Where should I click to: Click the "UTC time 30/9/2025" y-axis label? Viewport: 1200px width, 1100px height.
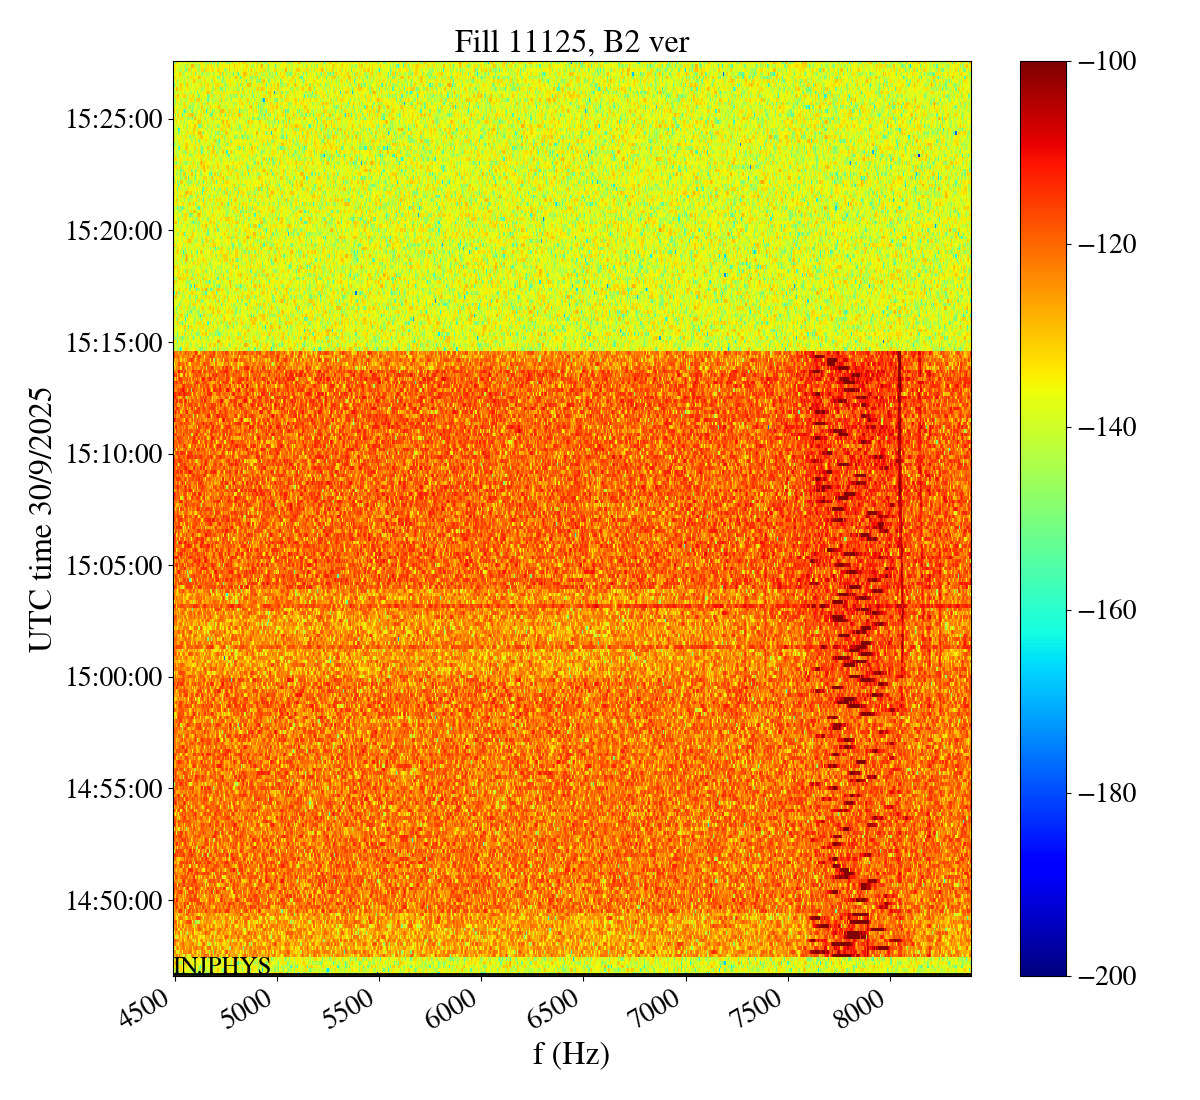[x=40, y=519]
